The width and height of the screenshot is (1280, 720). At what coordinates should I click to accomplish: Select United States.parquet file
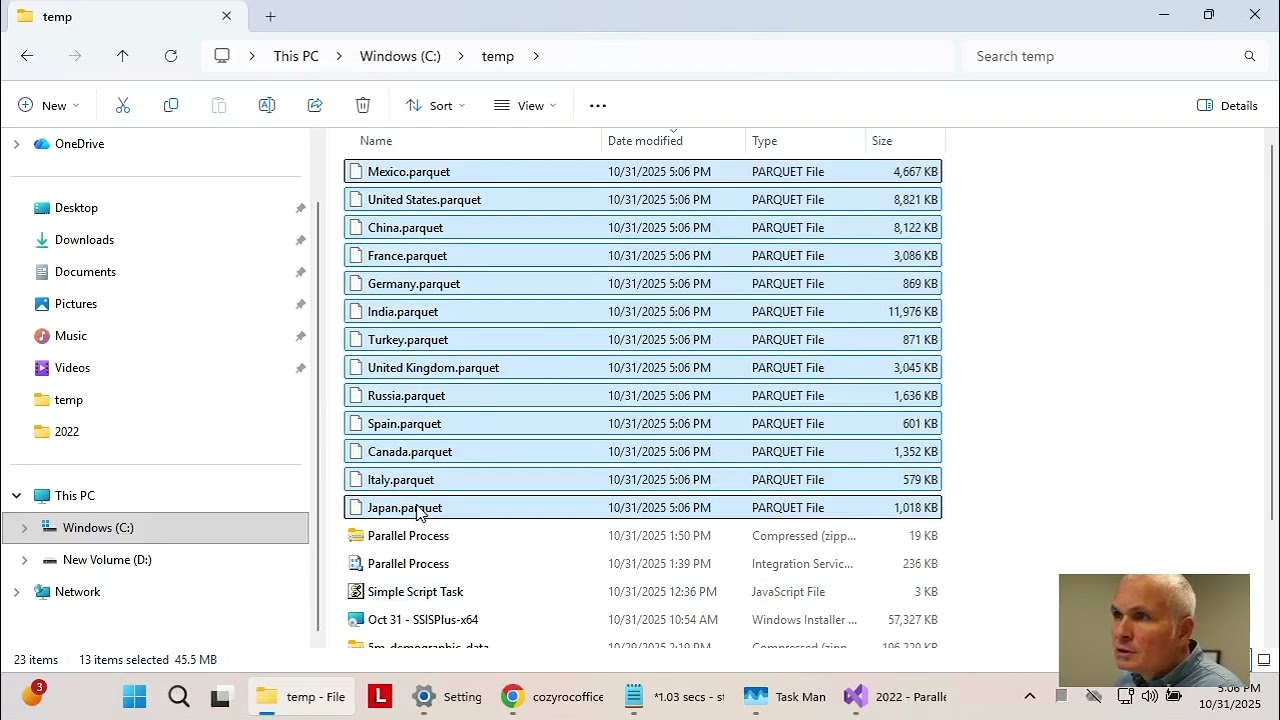[643, 200]
